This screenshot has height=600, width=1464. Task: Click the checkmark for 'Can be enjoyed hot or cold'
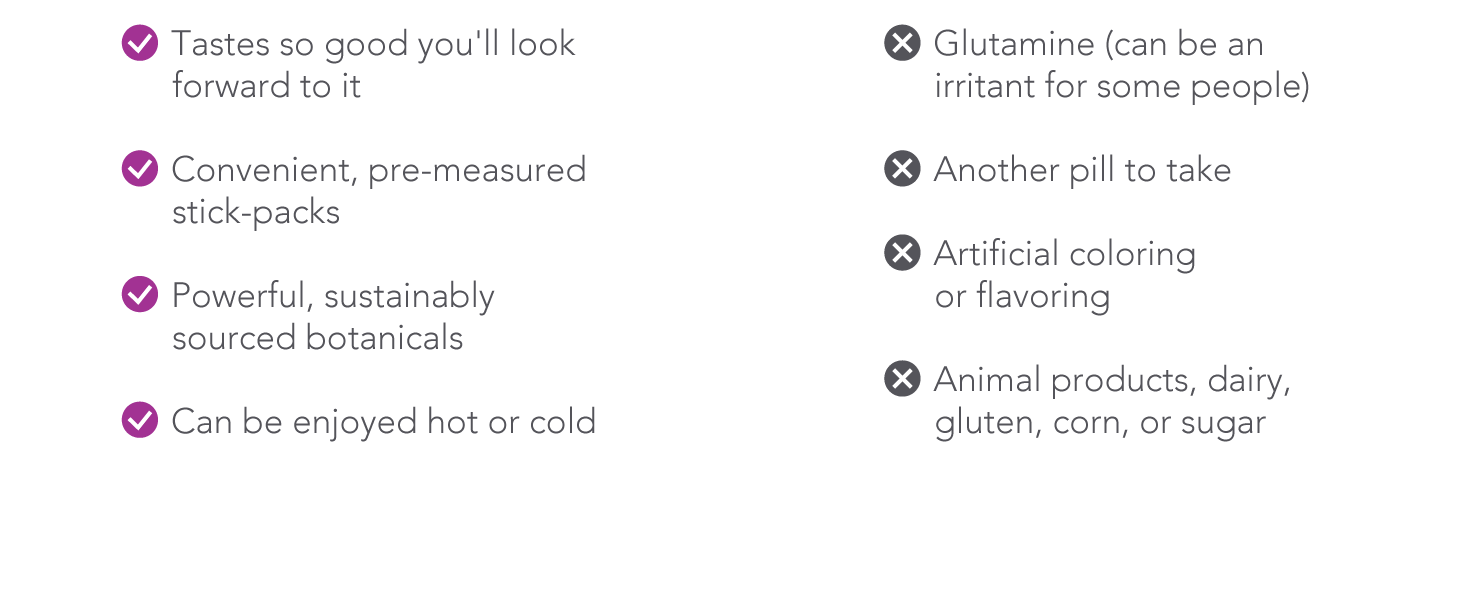coord(140,421)
